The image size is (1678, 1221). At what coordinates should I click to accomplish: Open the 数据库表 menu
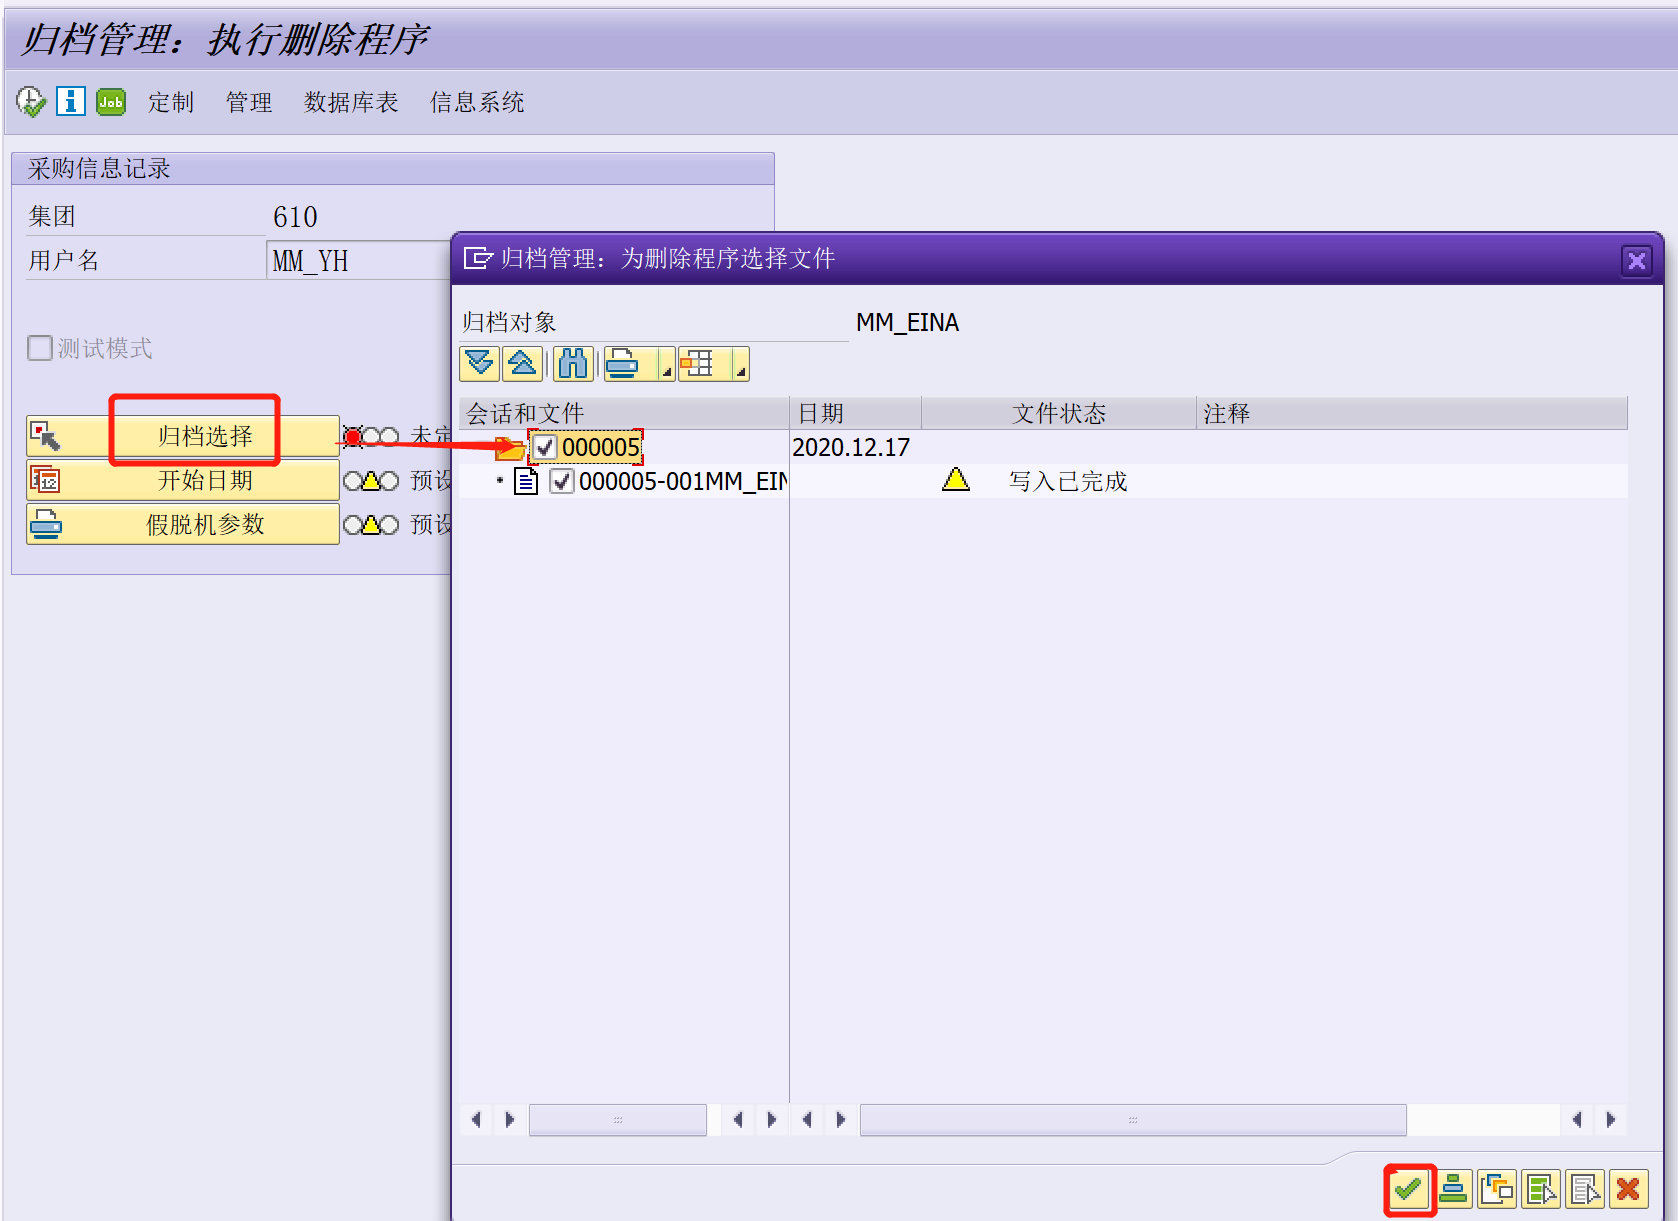[x=351, y=102]
